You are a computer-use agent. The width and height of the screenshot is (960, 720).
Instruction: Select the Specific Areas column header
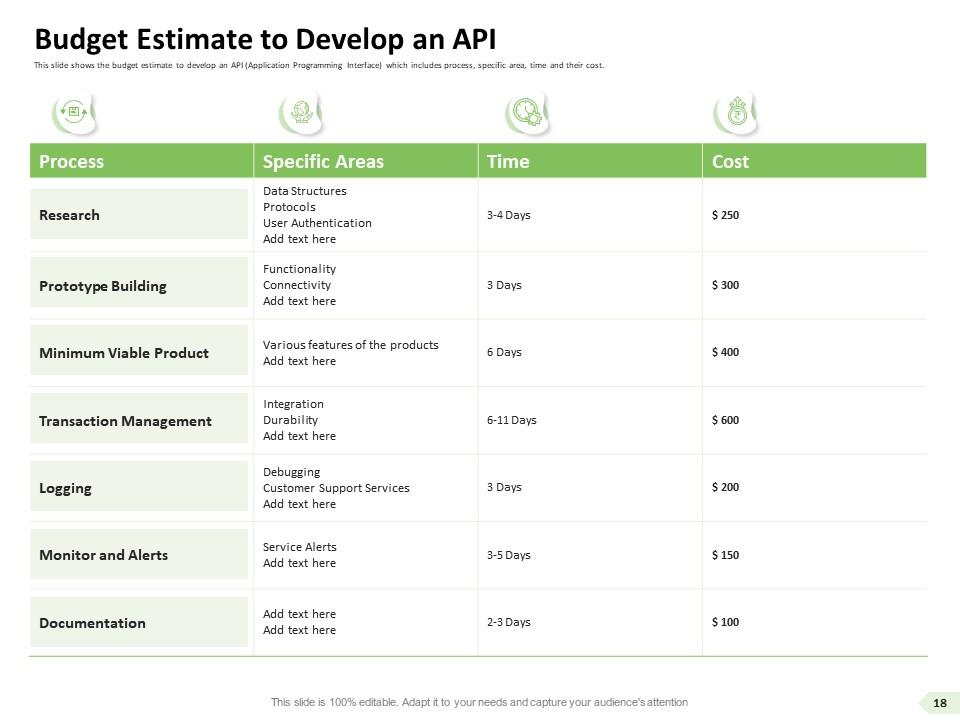(323, 161)
